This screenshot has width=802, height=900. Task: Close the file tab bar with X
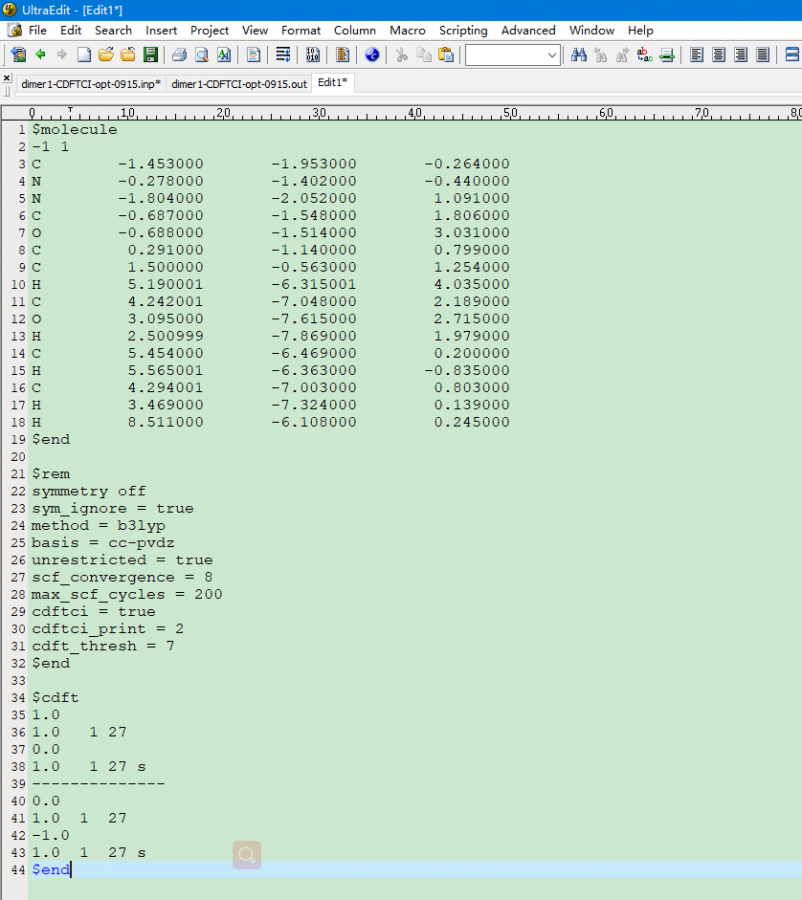pos(7,77)
